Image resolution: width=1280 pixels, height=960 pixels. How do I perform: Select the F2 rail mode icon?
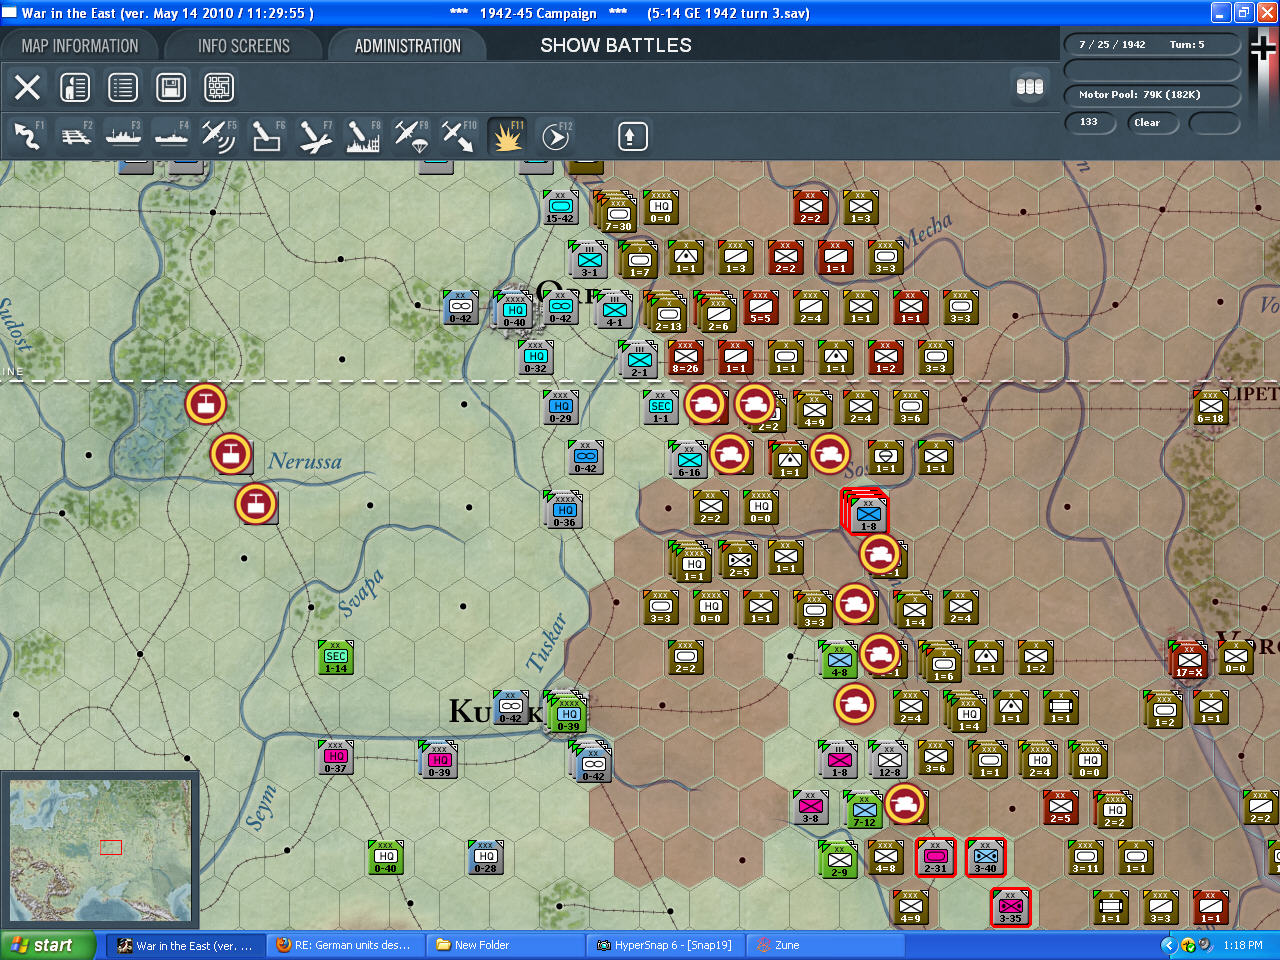[76, 136]
